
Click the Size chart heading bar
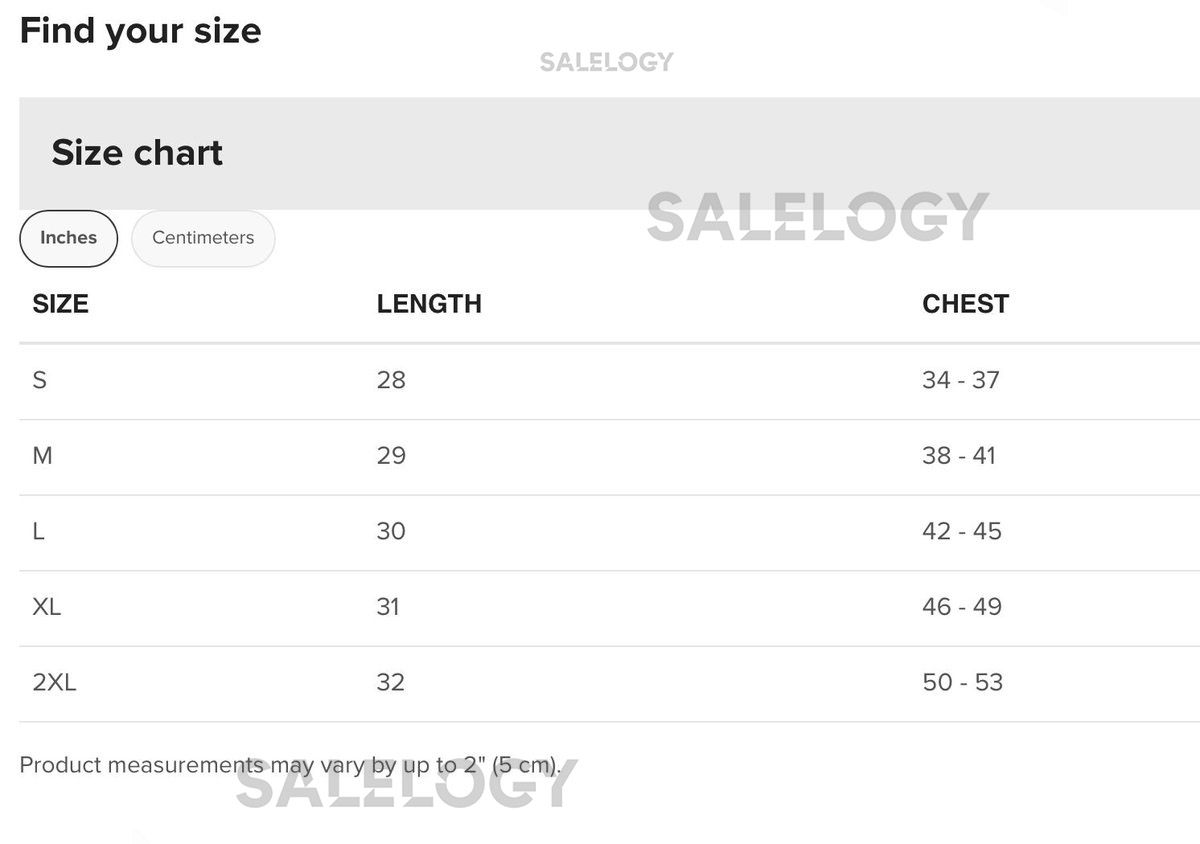point(137,153)
